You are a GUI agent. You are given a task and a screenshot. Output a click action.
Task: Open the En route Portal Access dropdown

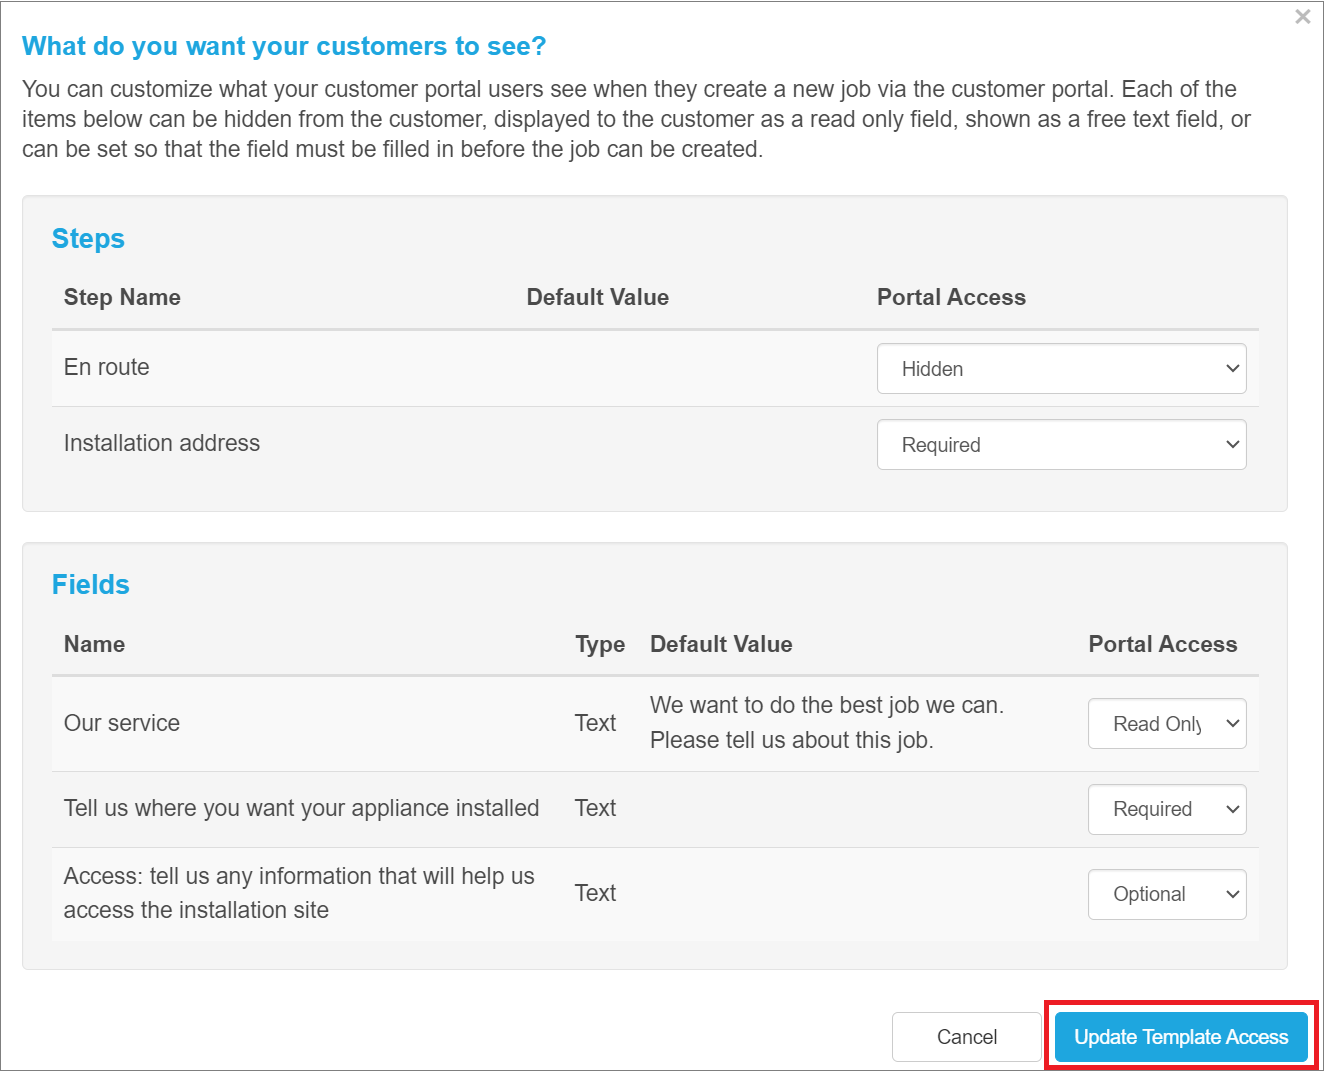[x=1061, y=369]
